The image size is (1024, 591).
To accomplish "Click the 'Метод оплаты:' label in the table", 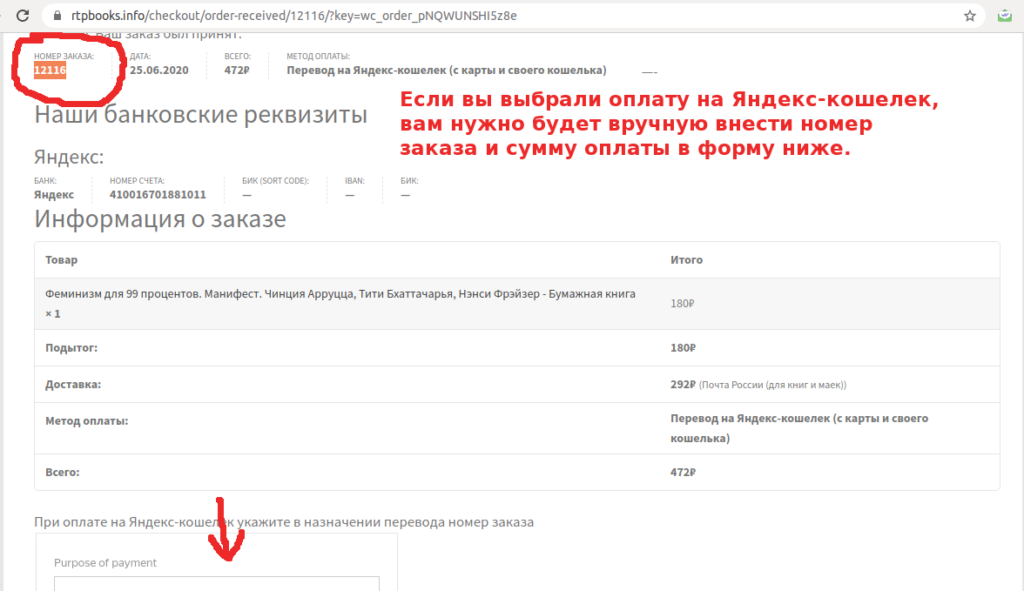I will 87,421.
